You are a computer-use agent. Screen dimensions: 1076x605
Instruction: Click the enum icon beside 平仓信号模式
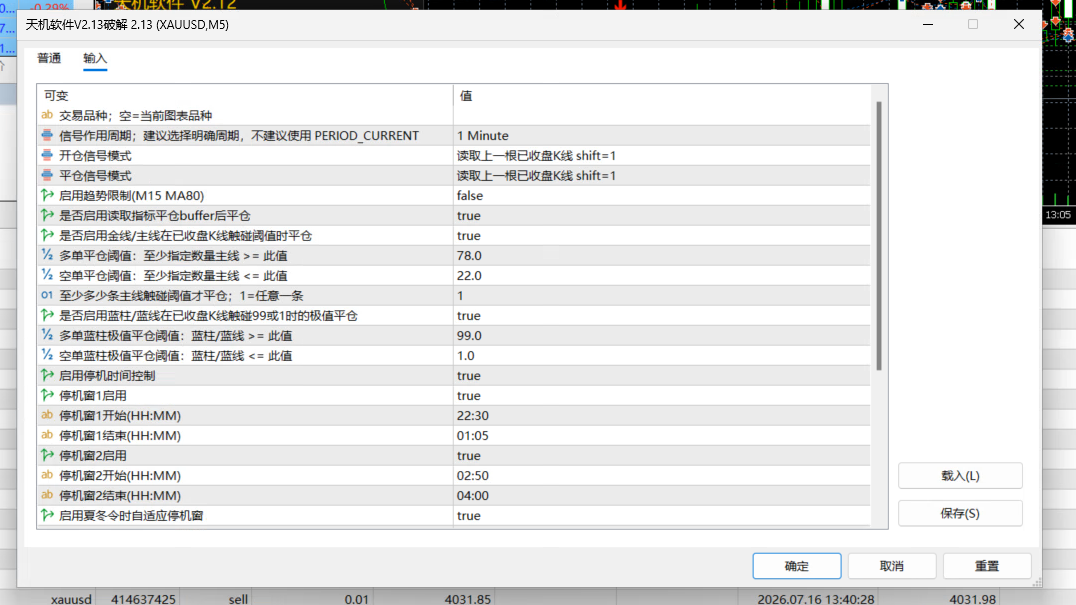pos(47,175)
